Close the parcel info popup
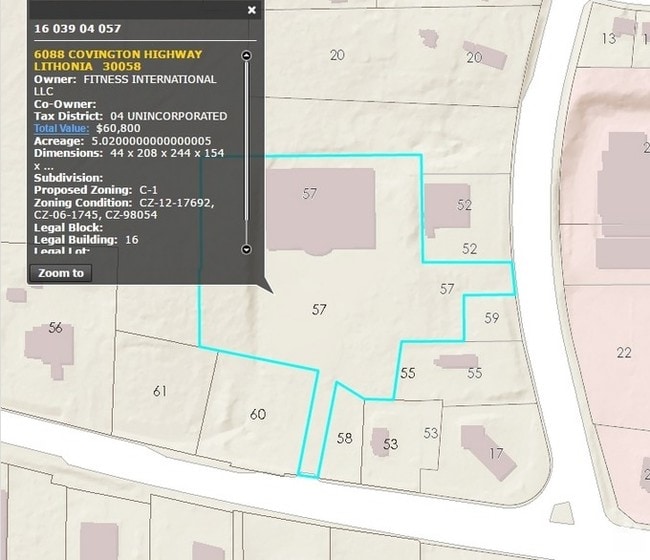The height and width of the screenshot is (560, 650). [x=252, y=10]
